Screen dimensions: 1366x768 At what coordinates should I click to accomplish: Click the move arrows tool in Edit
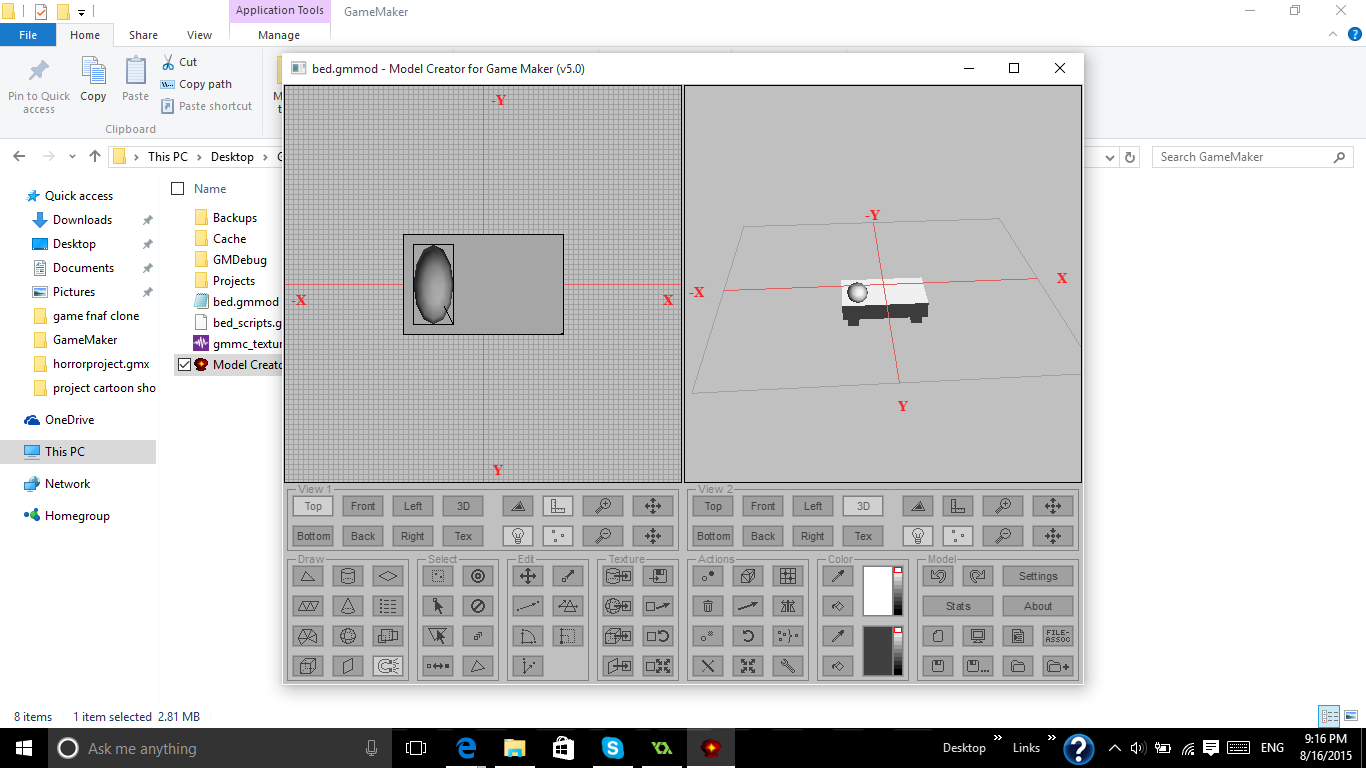point(528,576)
